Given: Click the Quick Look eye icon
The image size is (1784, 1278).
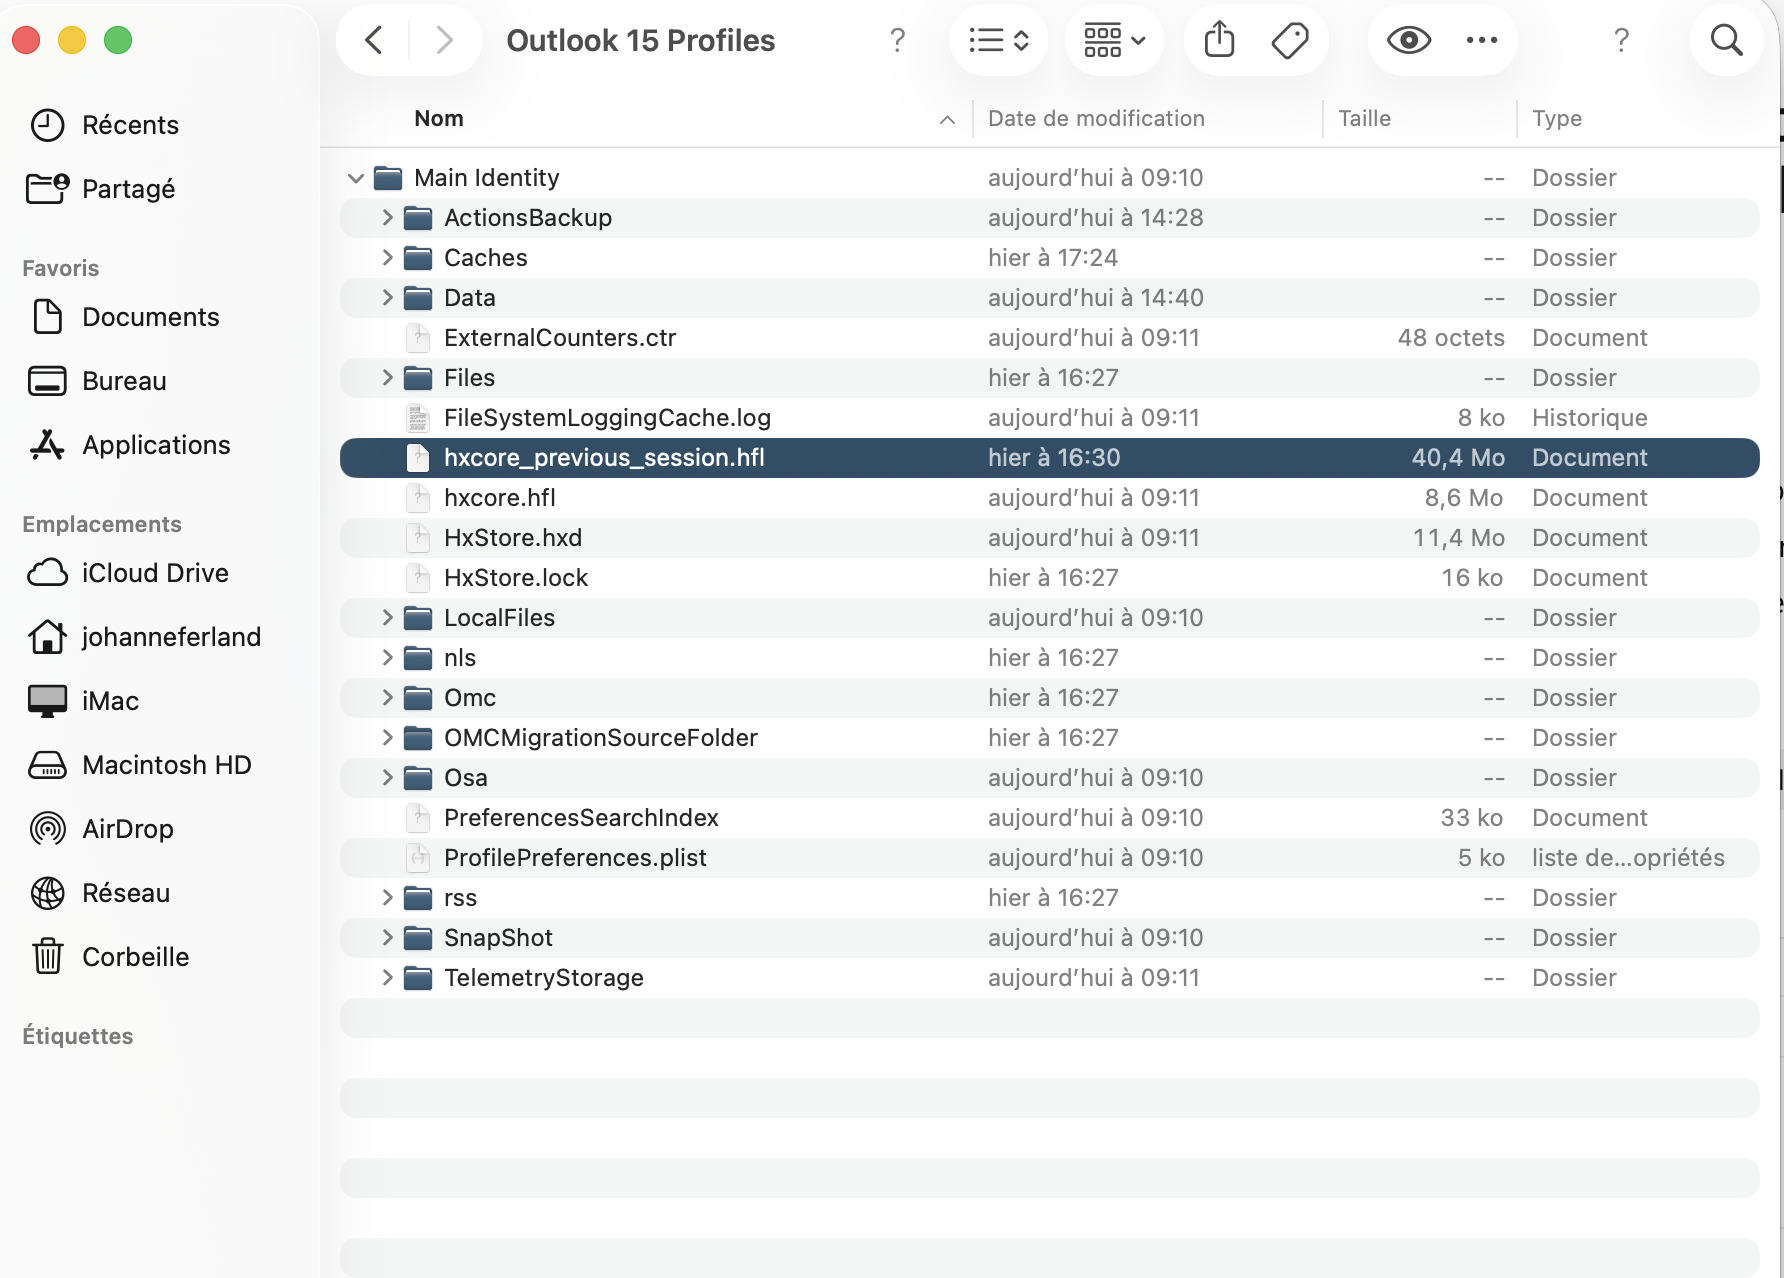Looking at the screenshot, I should pos(1408,40).
